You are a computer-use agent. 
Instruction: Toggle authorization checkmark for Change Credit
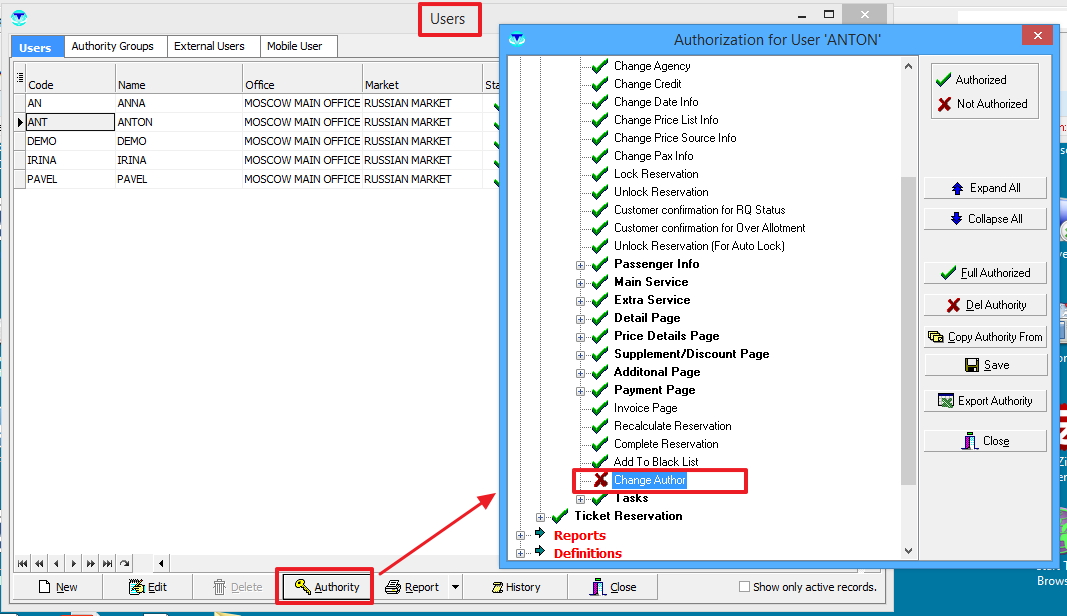[600, 84]
